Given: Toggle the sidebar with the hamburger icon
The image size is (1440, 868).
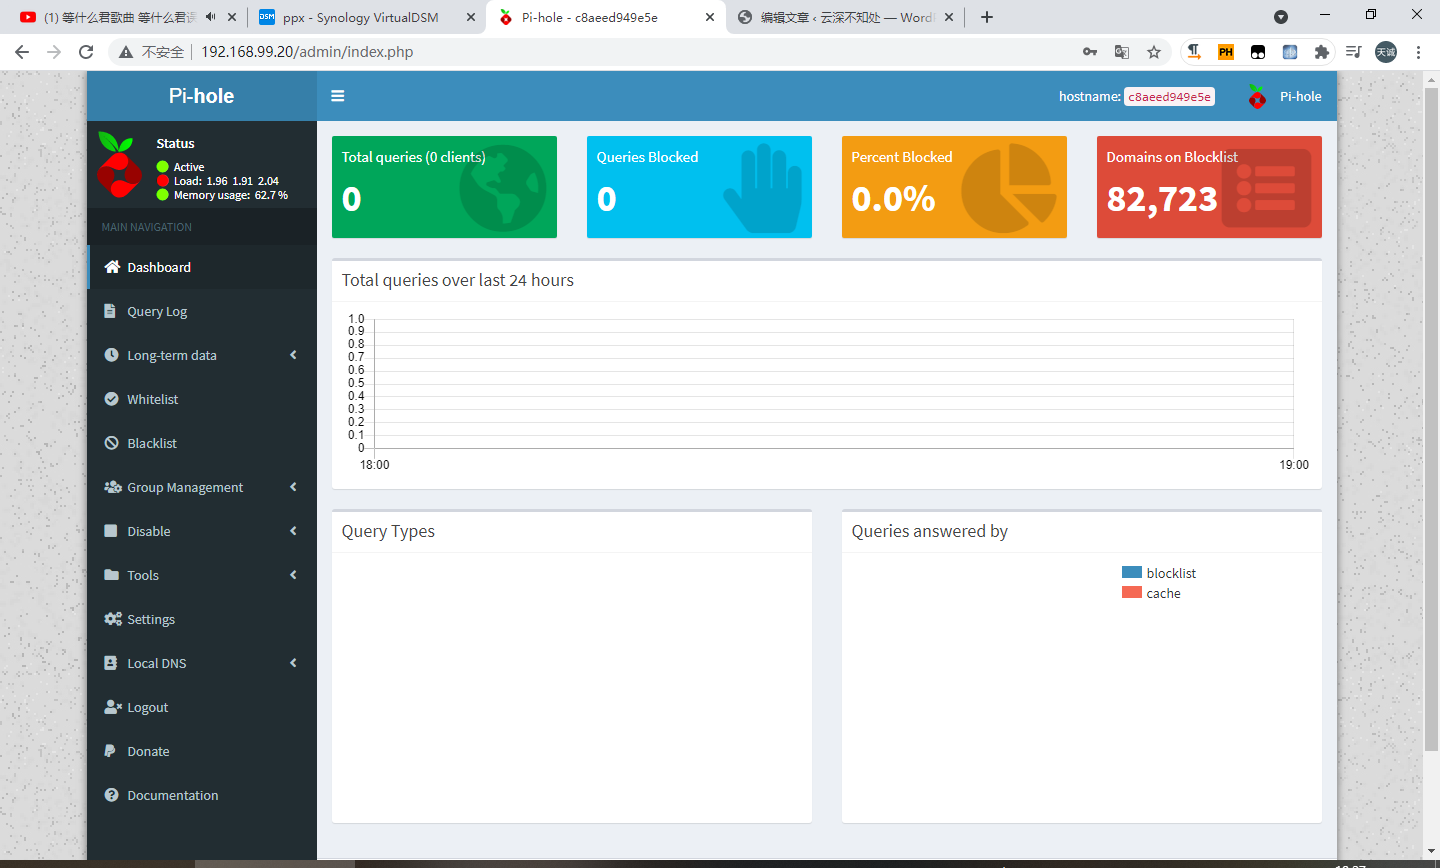Looking at the screenshot, I should click(338, 96).
